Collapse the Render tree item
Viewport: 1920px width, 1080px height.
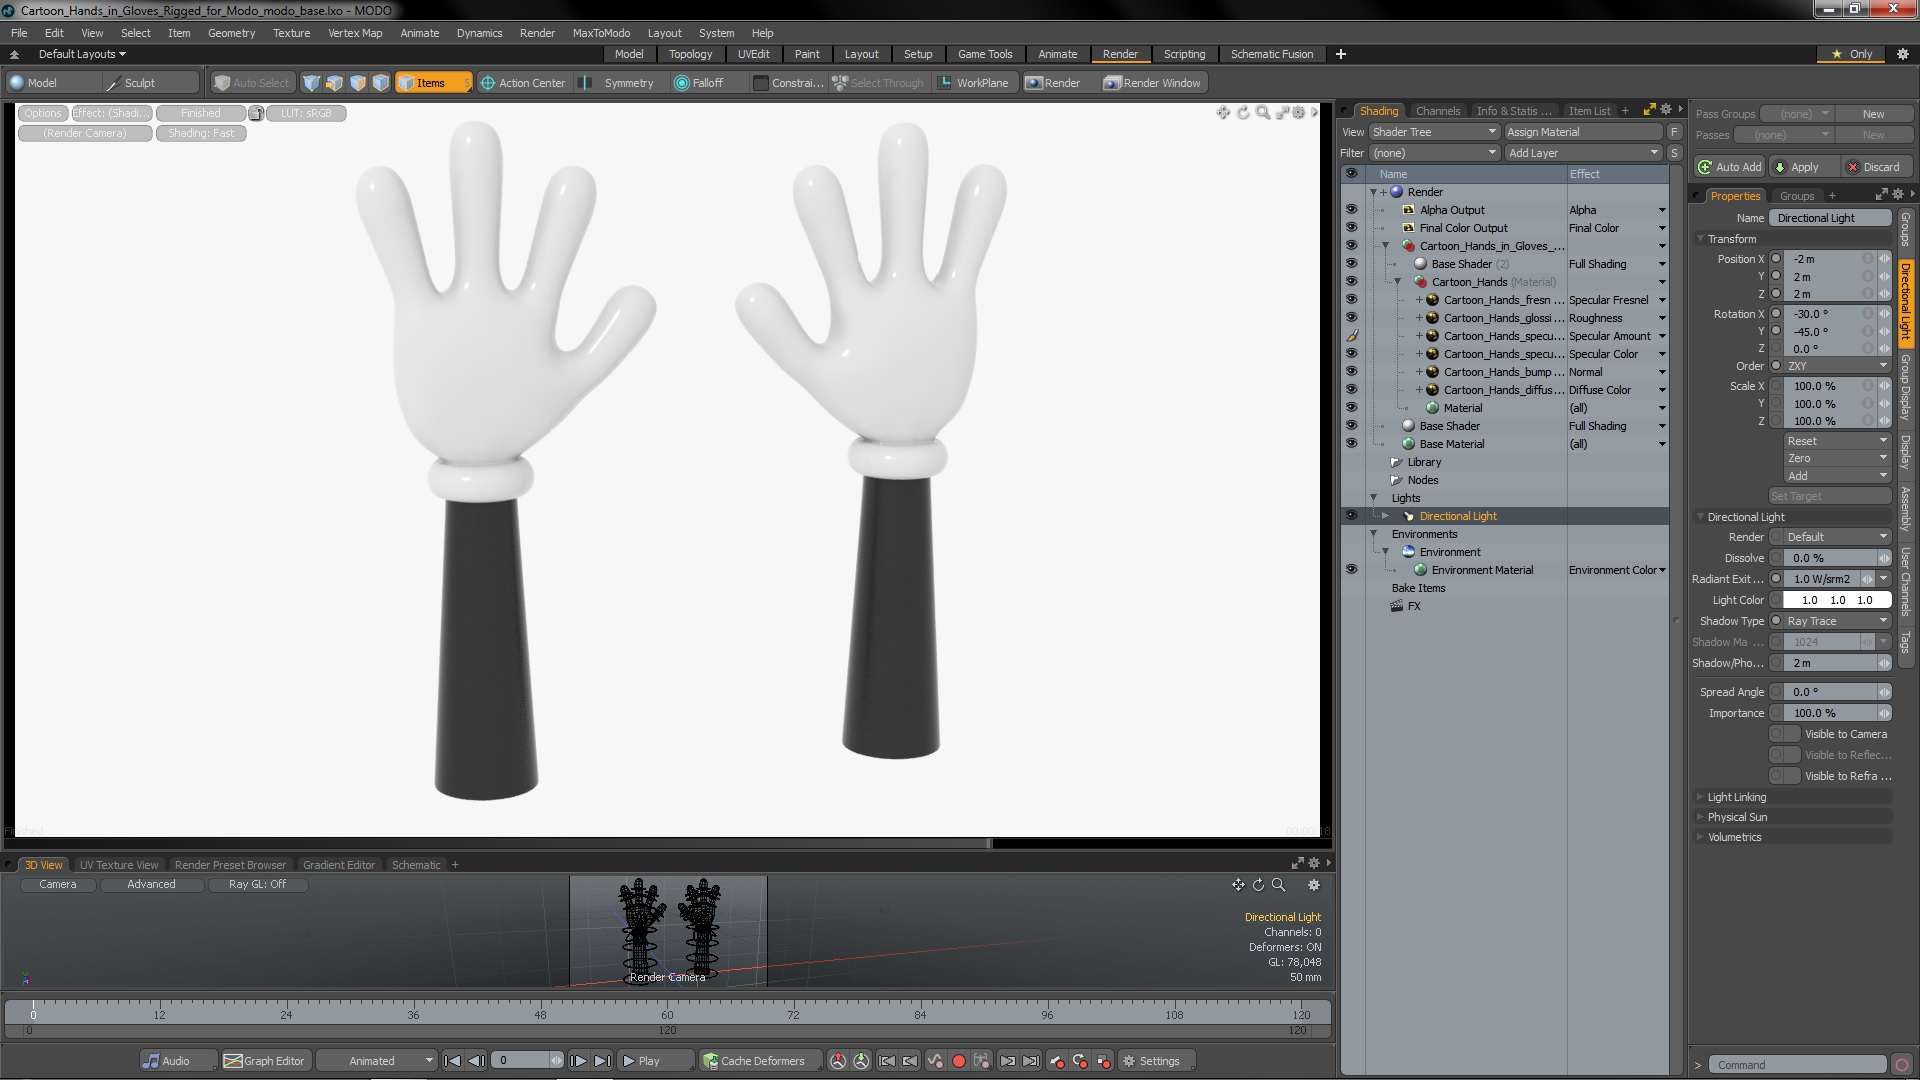point(1373,192)
